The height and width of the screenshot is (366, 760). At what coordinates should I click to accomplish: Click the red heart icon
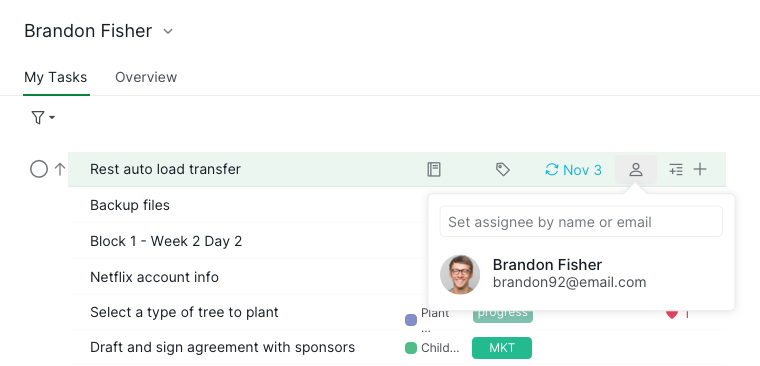(672, 315)
